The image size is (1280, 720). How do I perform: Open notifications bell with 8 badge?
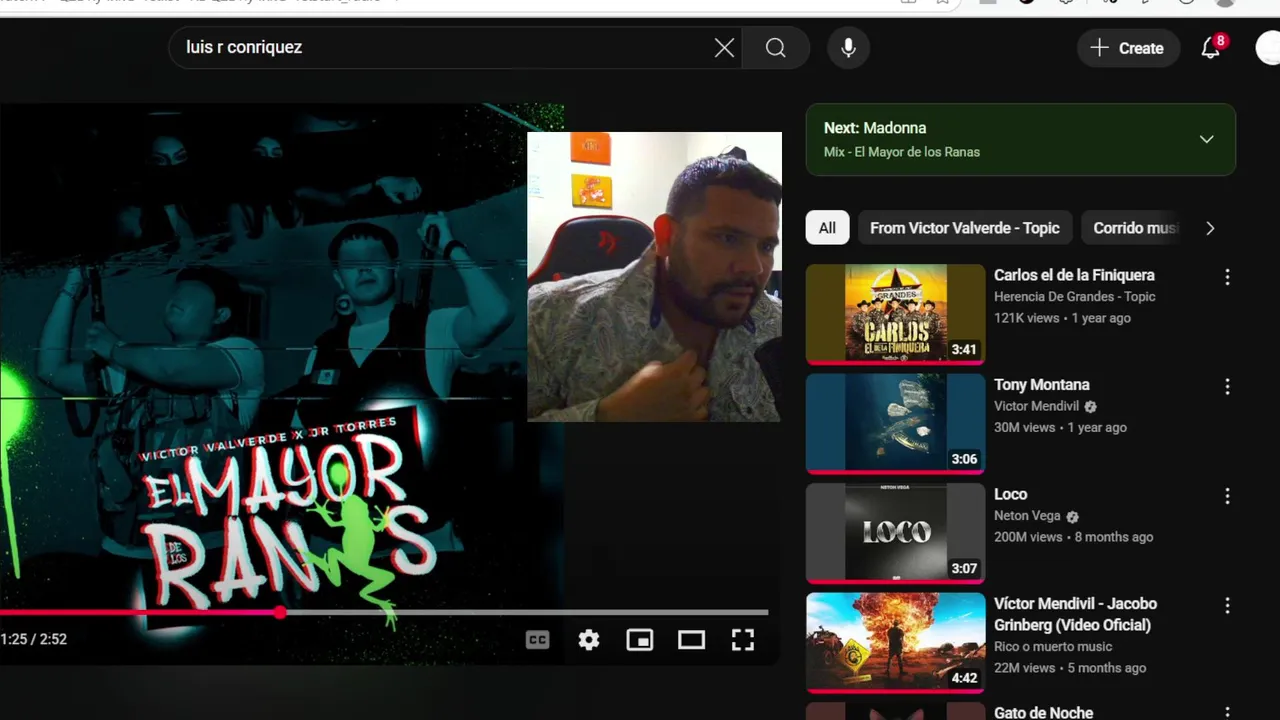(1211, 48)
